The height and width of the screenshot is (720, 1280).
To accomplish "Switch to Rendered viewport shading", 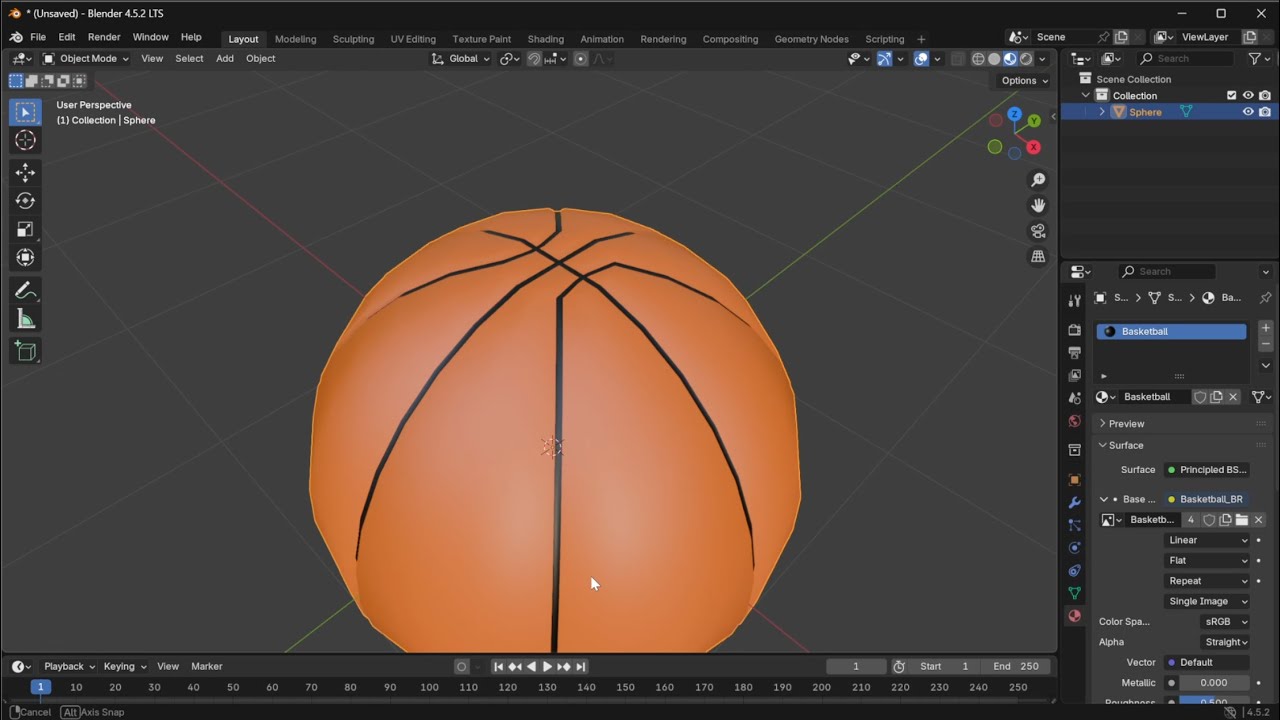I will tap(1026, 58).
